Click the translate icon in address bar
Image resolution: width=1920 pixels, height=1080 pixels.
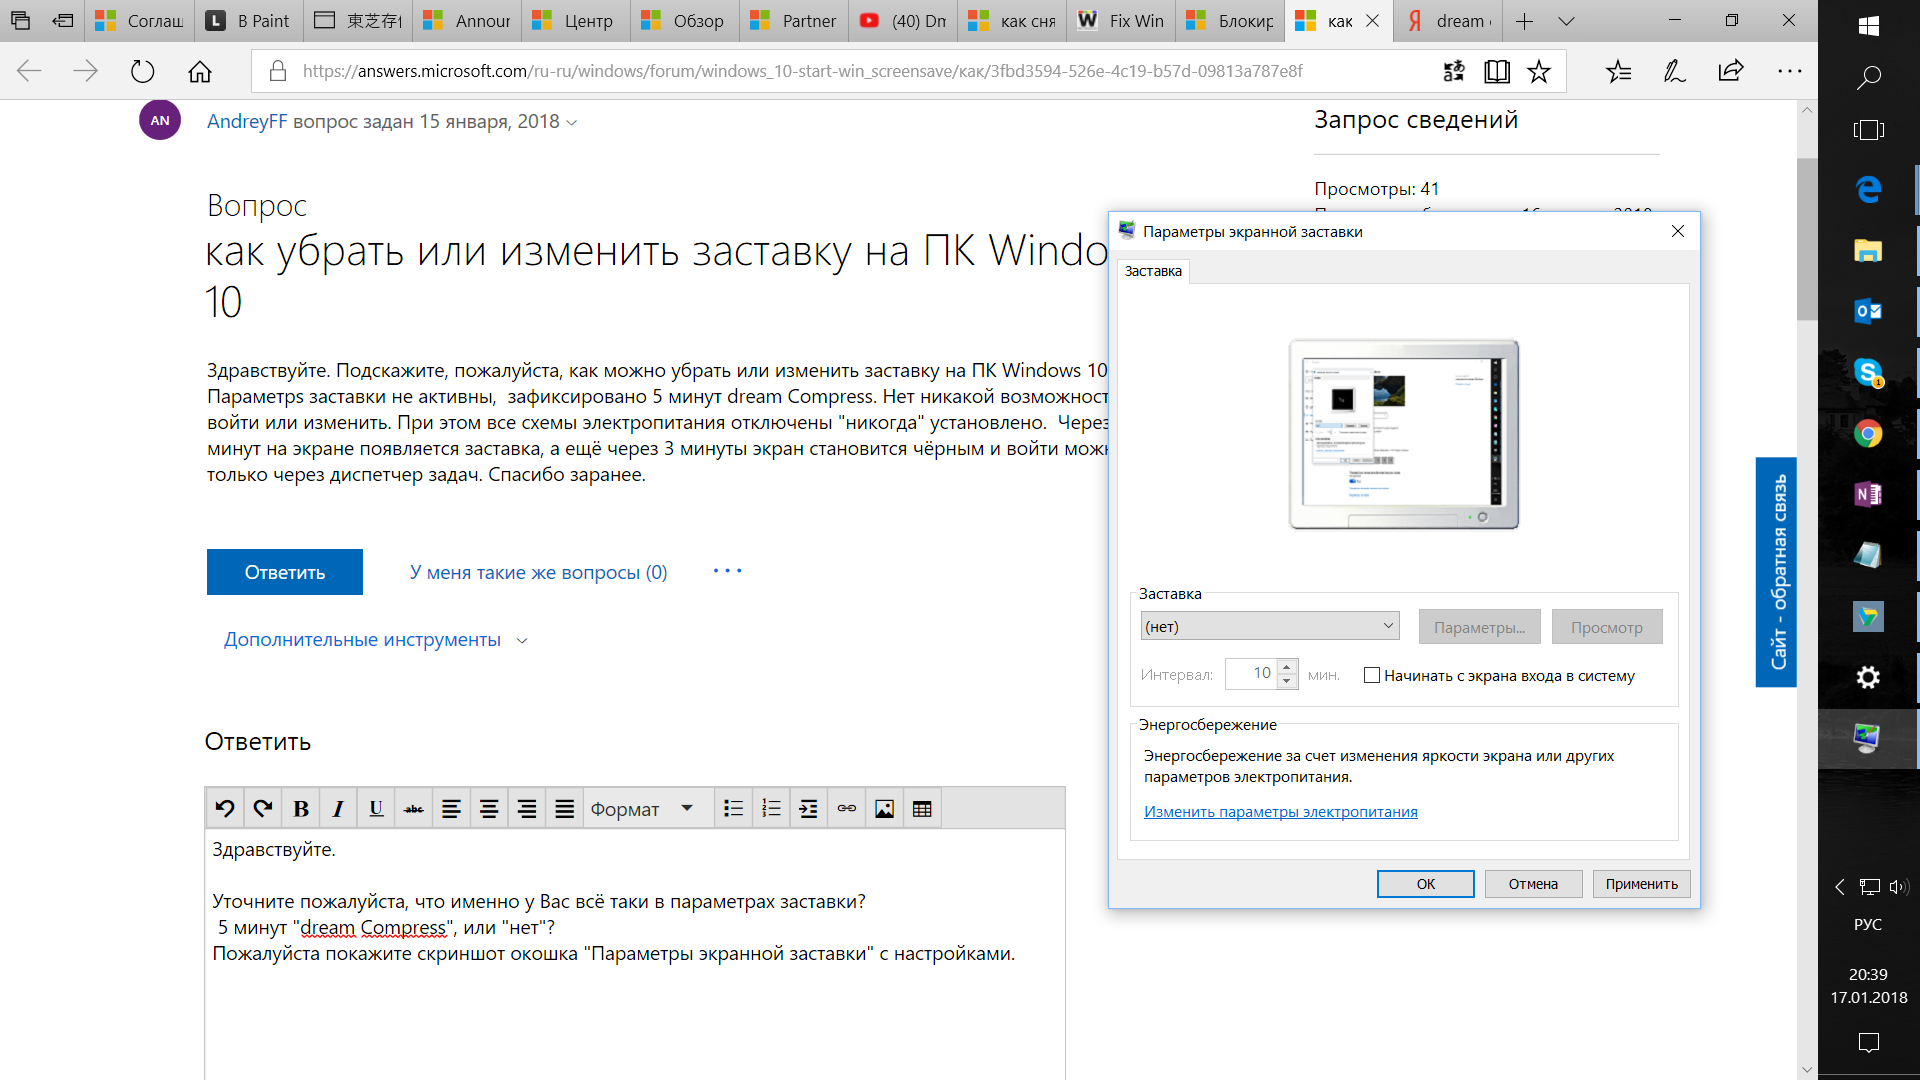pyautogui.click(x=1454, y=71)
